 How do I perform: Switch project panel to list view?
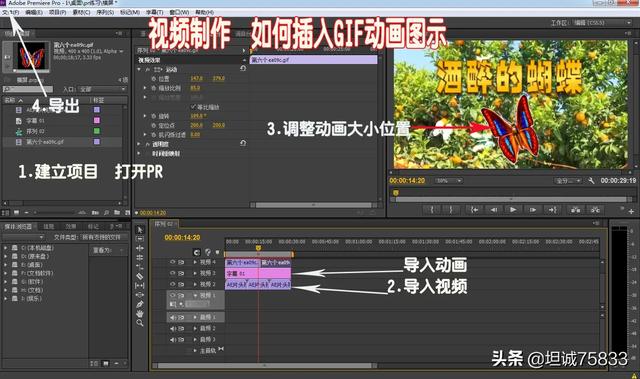(6, 213)
